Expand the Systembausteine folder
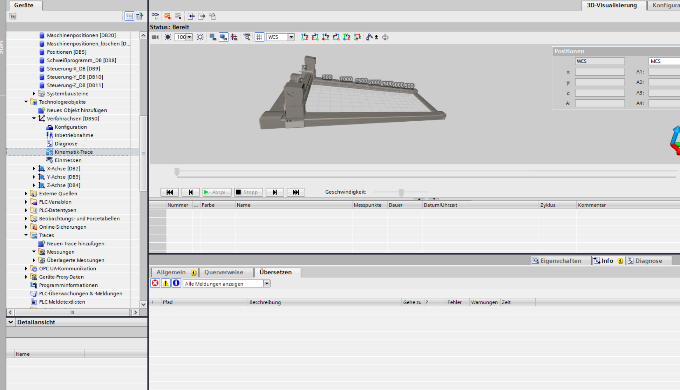 [34, 94]
